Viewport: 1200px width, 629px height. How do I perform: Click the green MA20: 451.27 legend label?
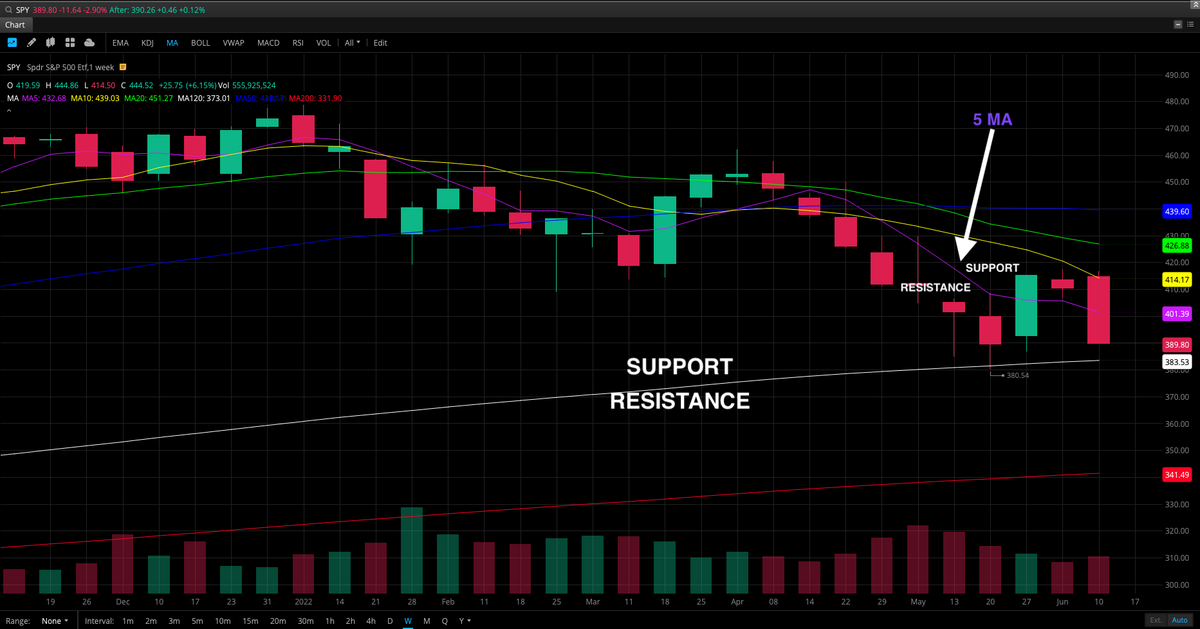point(149,98)
